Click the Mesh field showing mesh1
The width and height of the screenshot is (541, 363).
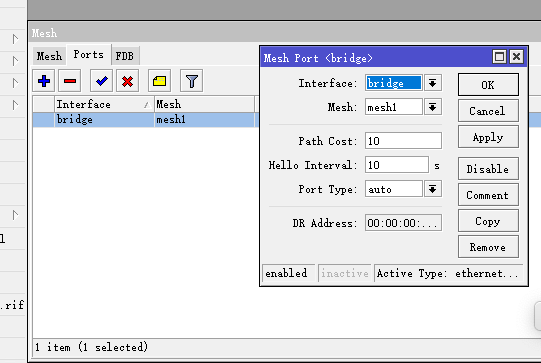pyautogui.click(x=394, y=107)
